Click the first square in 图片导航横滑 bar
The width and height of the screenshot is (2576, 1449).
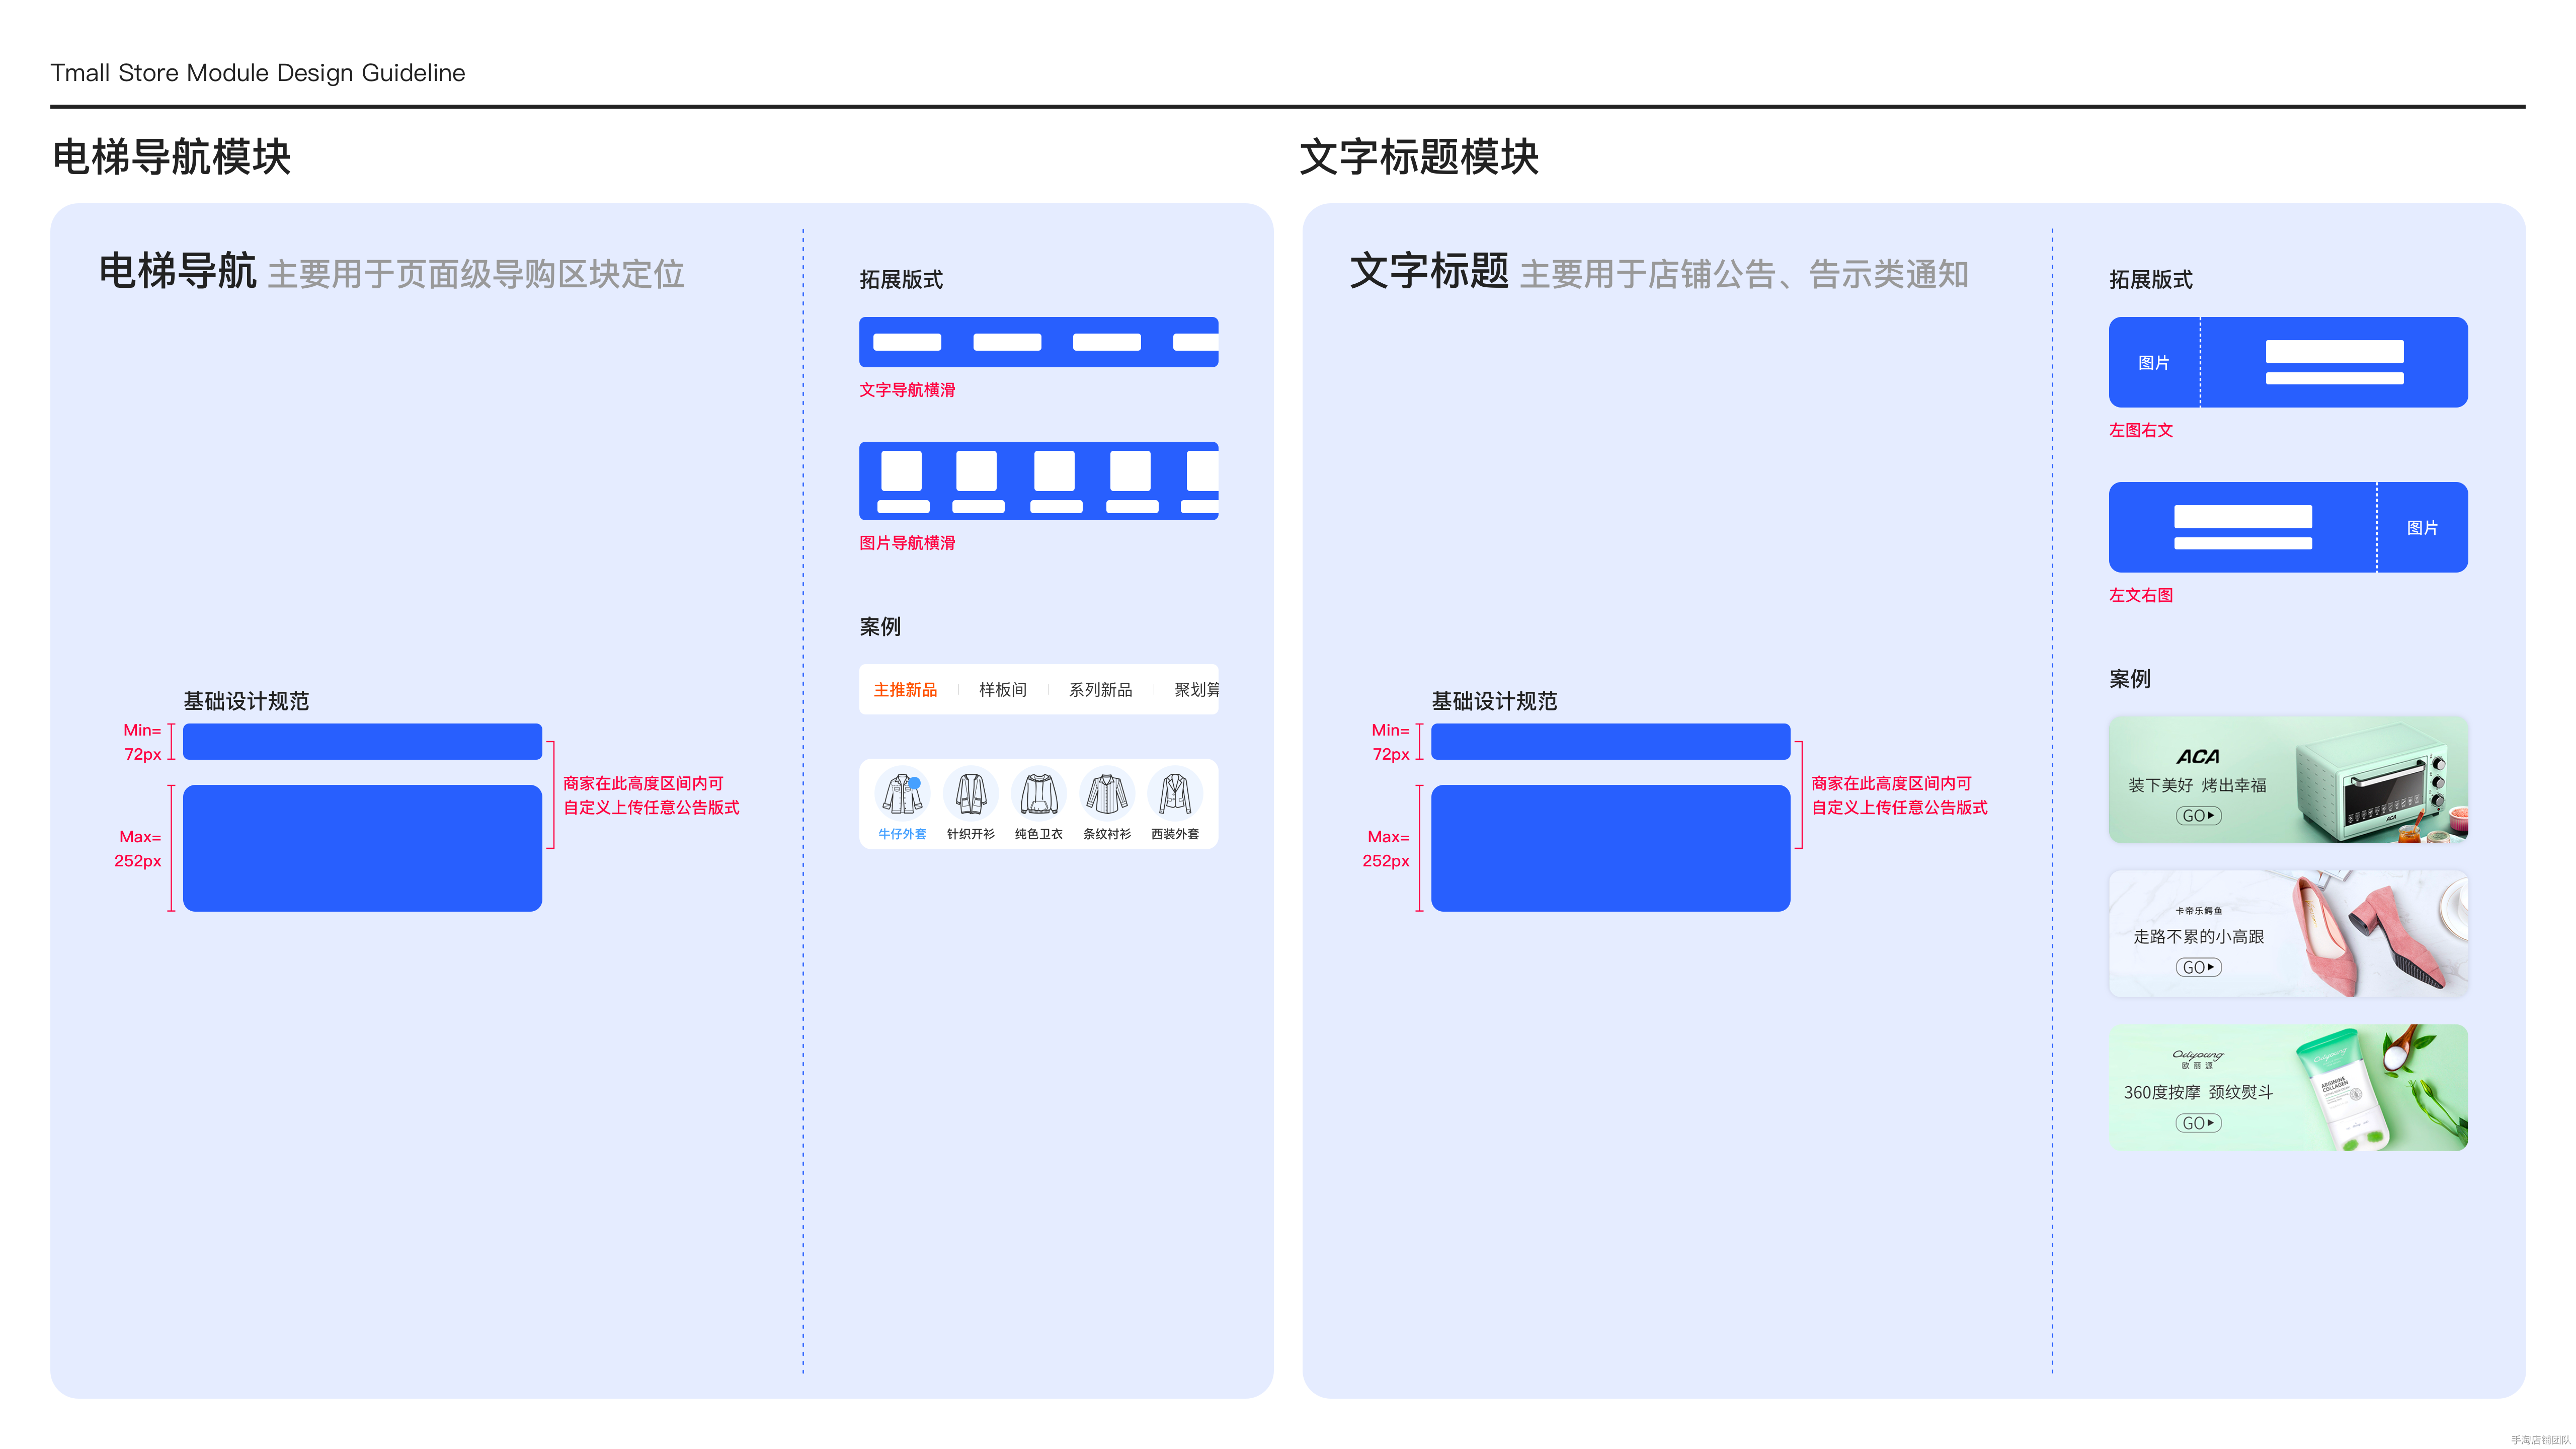[x=901, y=471]
